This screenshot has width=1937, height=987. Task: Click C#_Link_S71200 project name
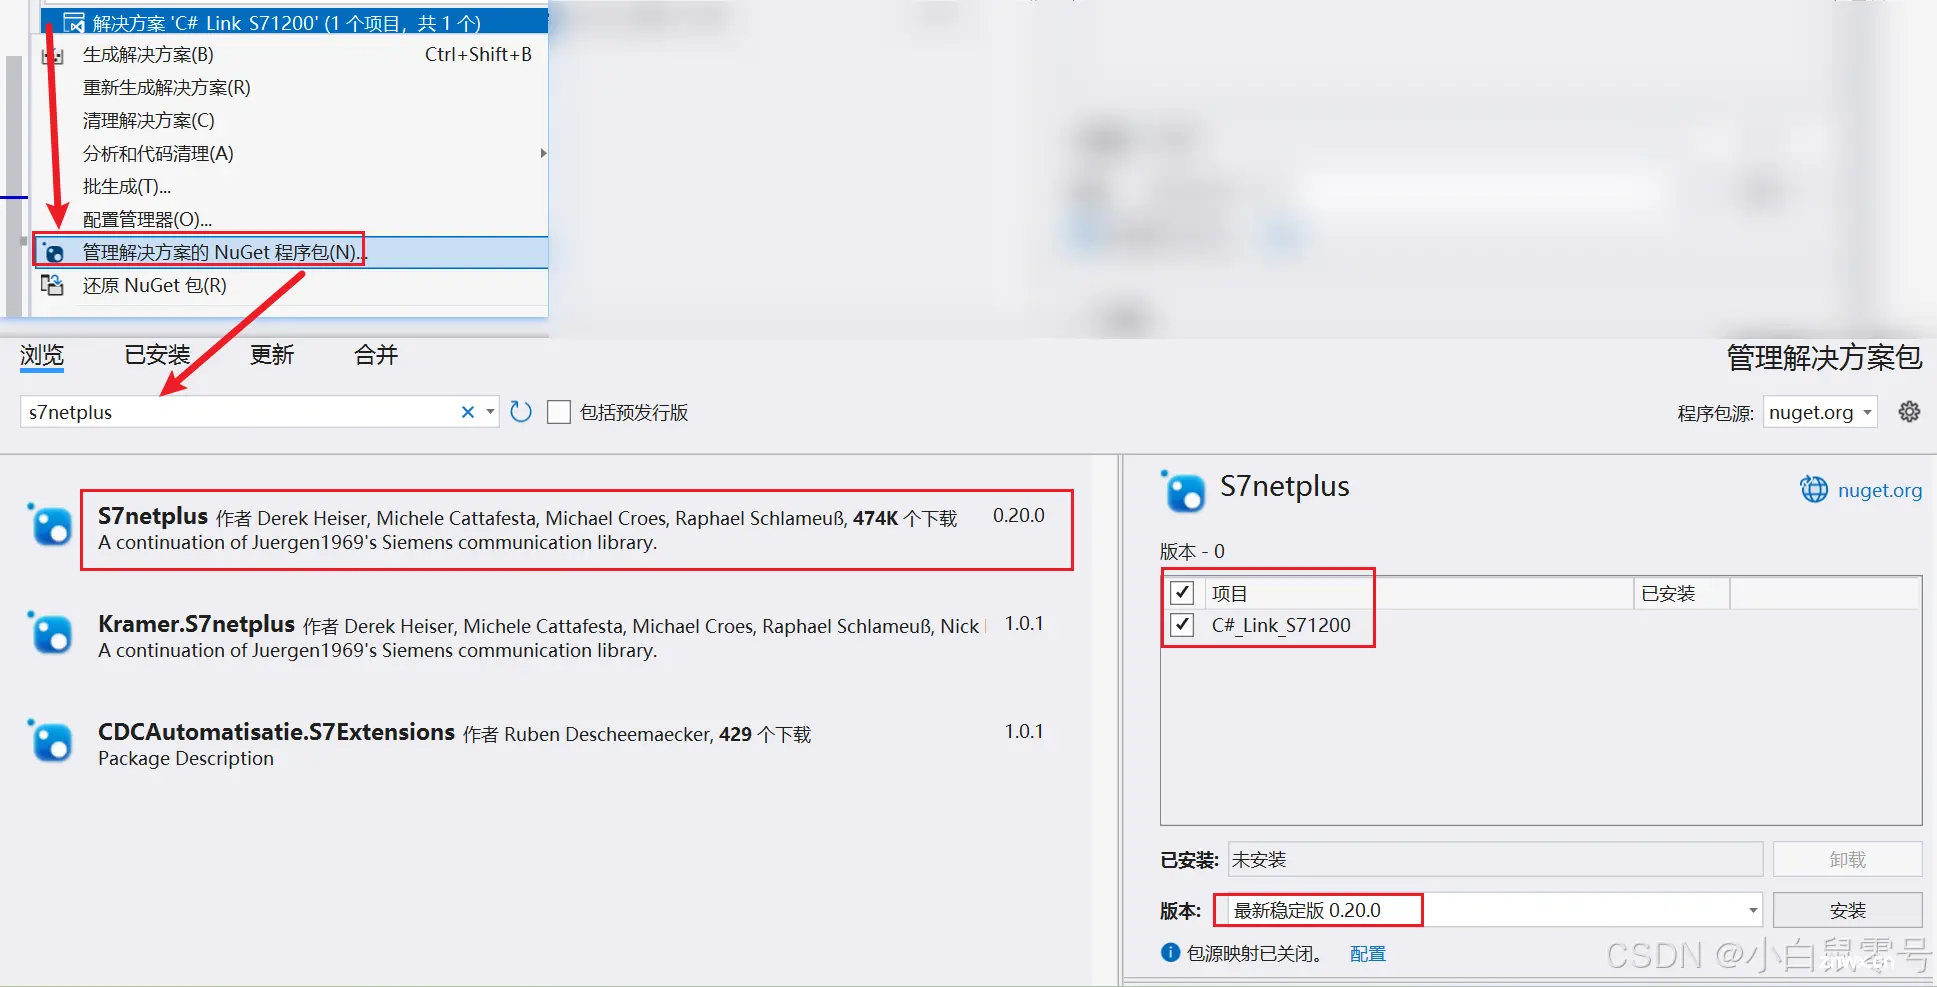click(1281, 625)
